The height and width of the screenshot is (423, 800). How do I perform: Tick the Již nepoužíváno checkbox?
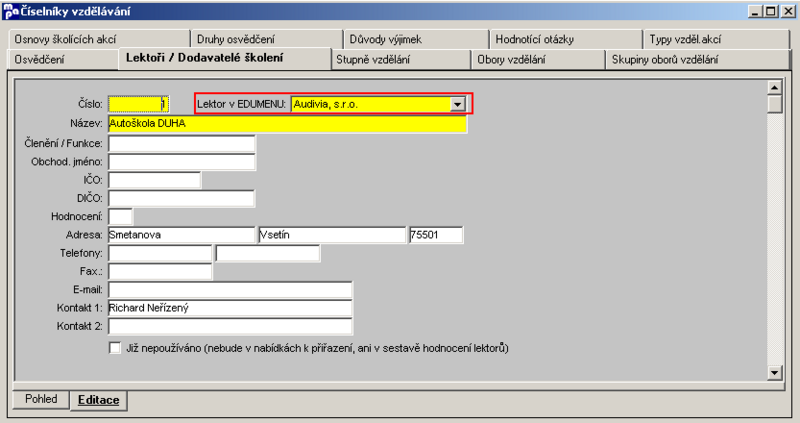pos(115,348)
